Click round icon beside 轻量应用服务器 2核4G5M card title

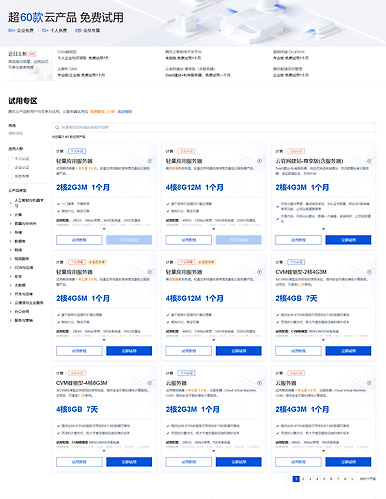pyautogui.click(x=150, y=272)
